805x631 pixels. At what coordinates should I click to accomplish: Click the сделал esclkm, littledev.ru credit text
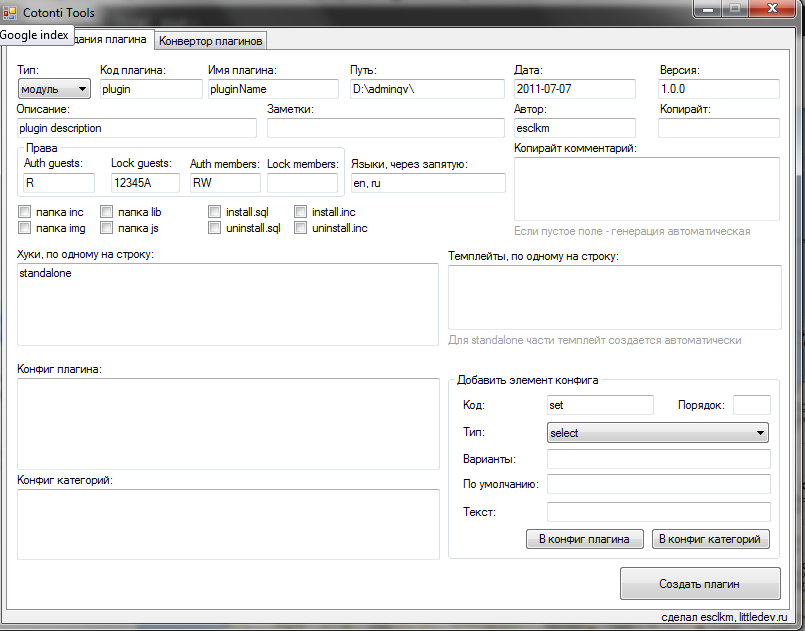(724, 617)
